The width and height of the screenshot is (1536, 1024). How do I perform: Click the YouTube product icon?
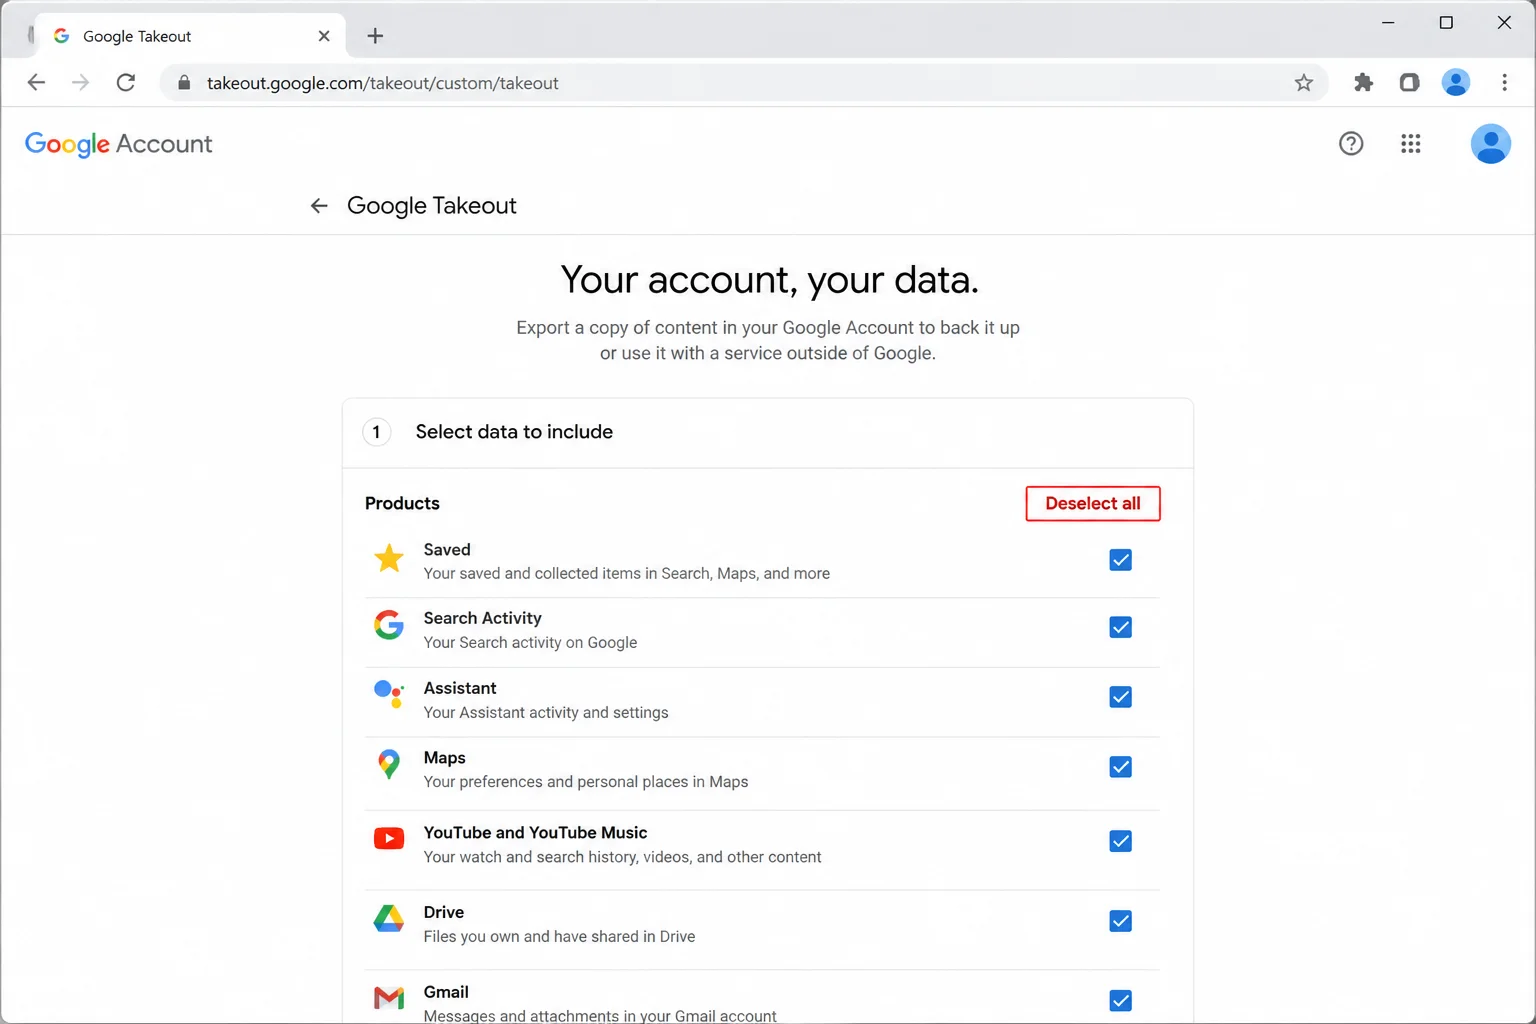[389, 838]
